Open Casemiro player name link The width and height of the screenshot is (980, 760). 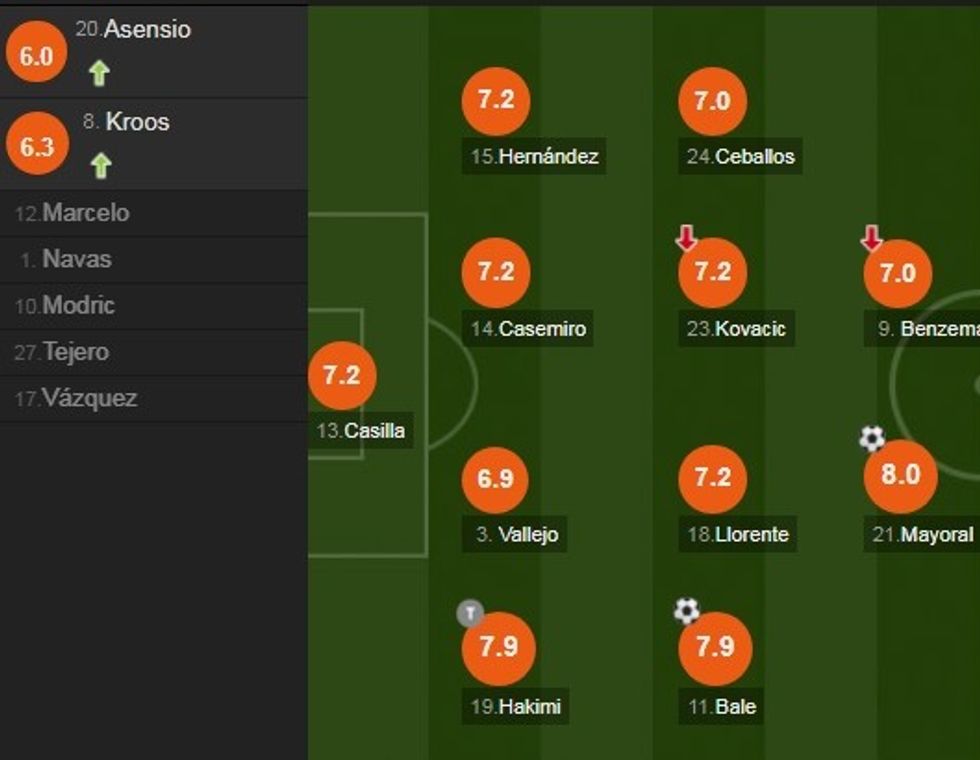click(x=542, y=328)
